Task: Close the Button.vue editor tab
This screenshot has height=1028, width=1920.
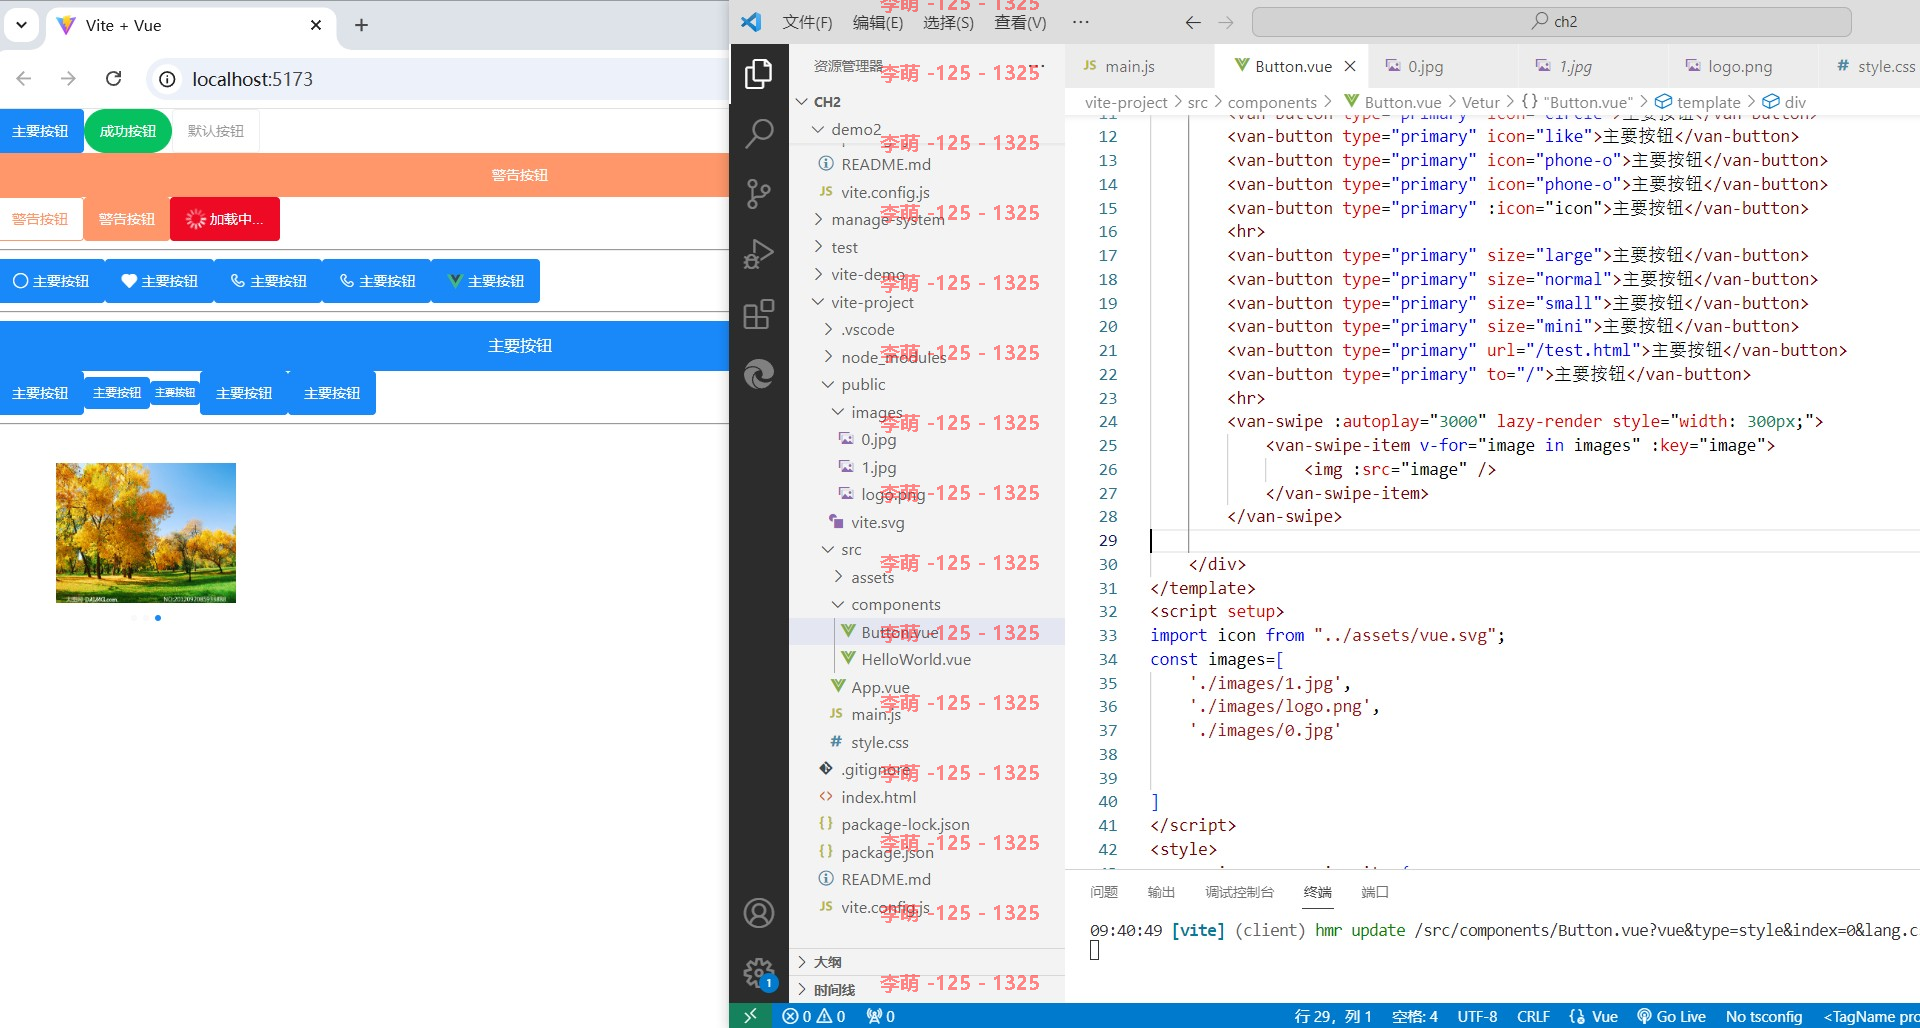Action: point(1350,66)
